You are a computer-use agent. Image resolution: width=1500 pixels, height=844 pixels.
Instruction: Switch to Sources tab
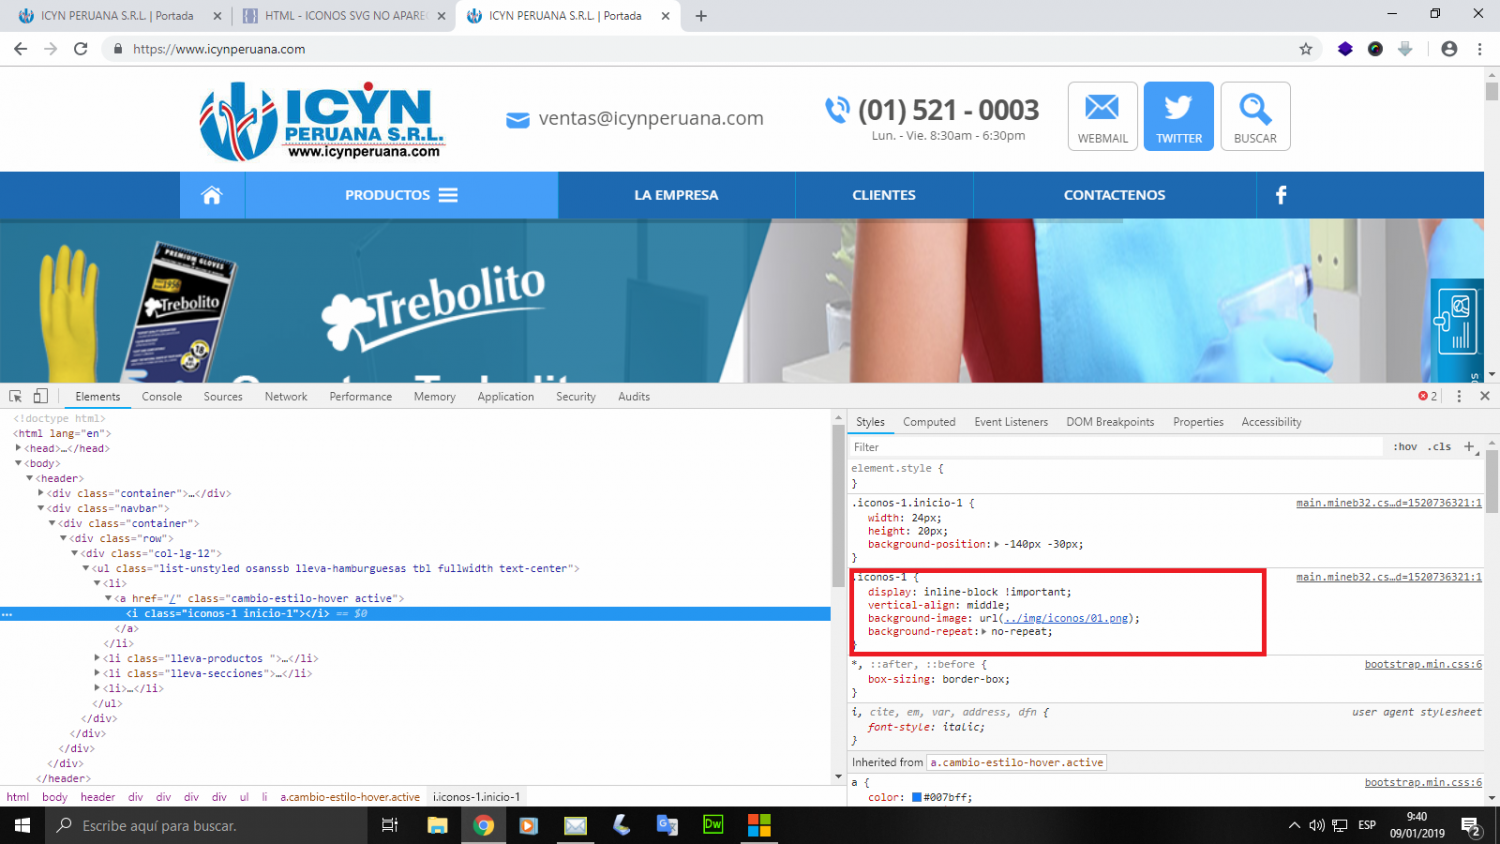click(223, 396)
